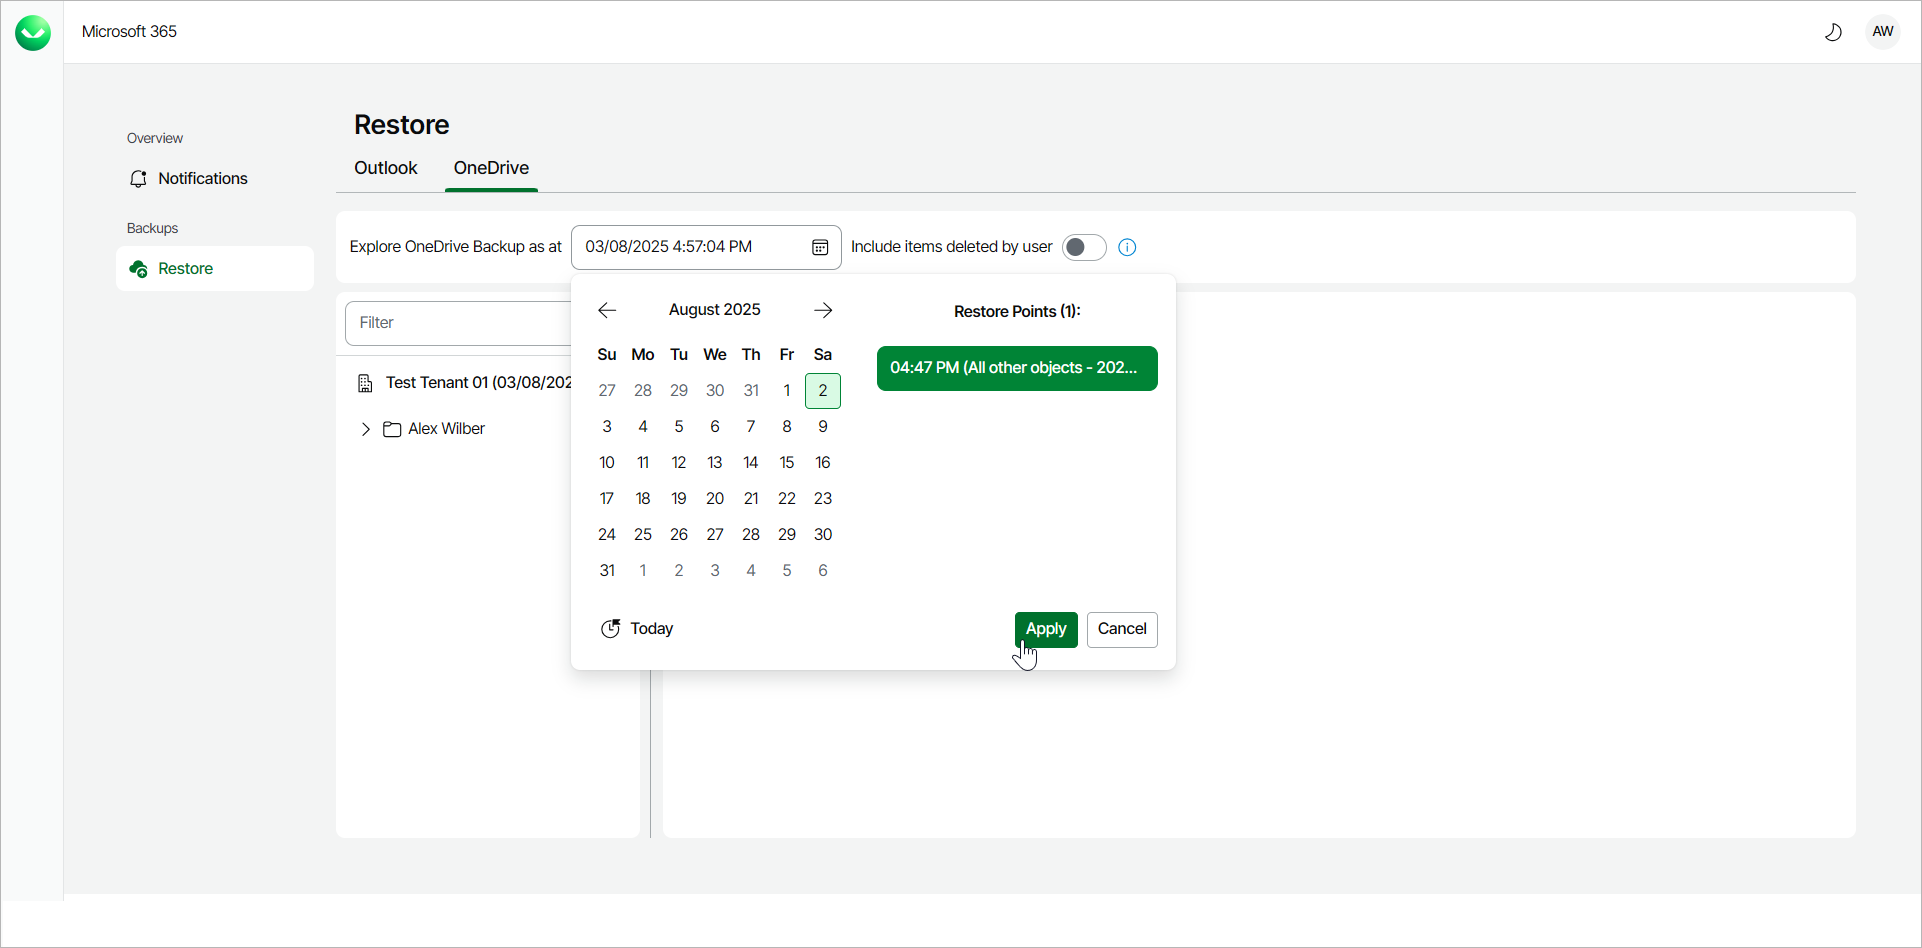This screenshot has height=948, width=1922.
Task: Open the Notifications bell icon
Action: coord(139,178)
